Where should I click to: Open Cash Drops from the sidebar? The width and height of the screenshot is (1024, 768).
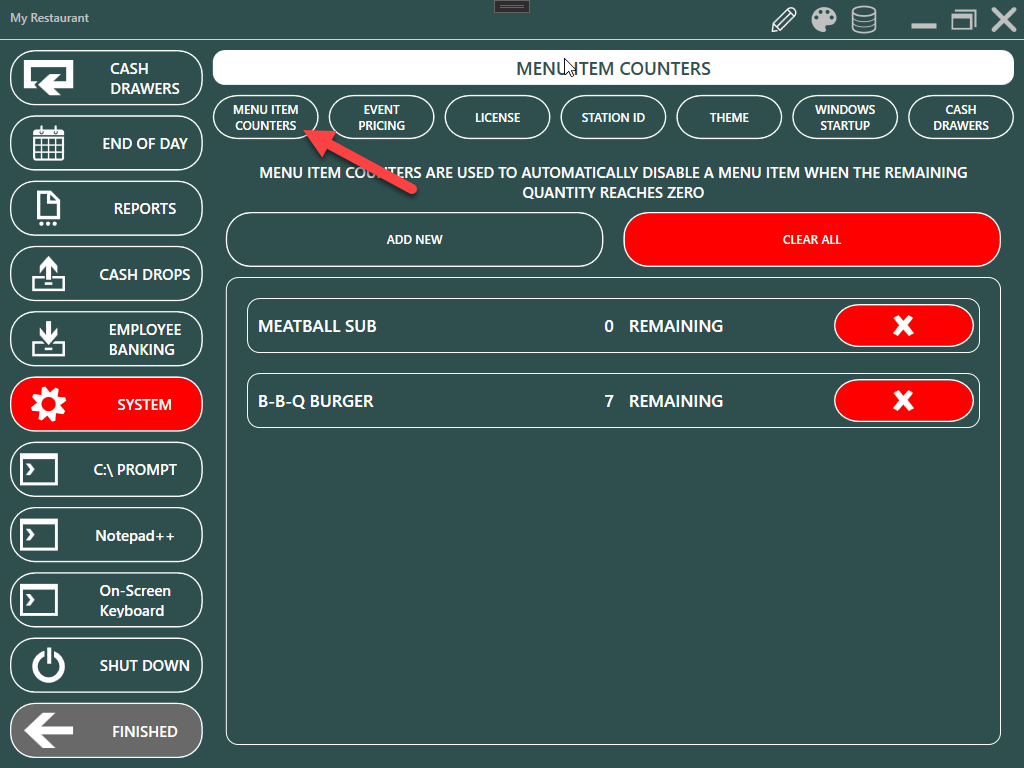(106, 274)
